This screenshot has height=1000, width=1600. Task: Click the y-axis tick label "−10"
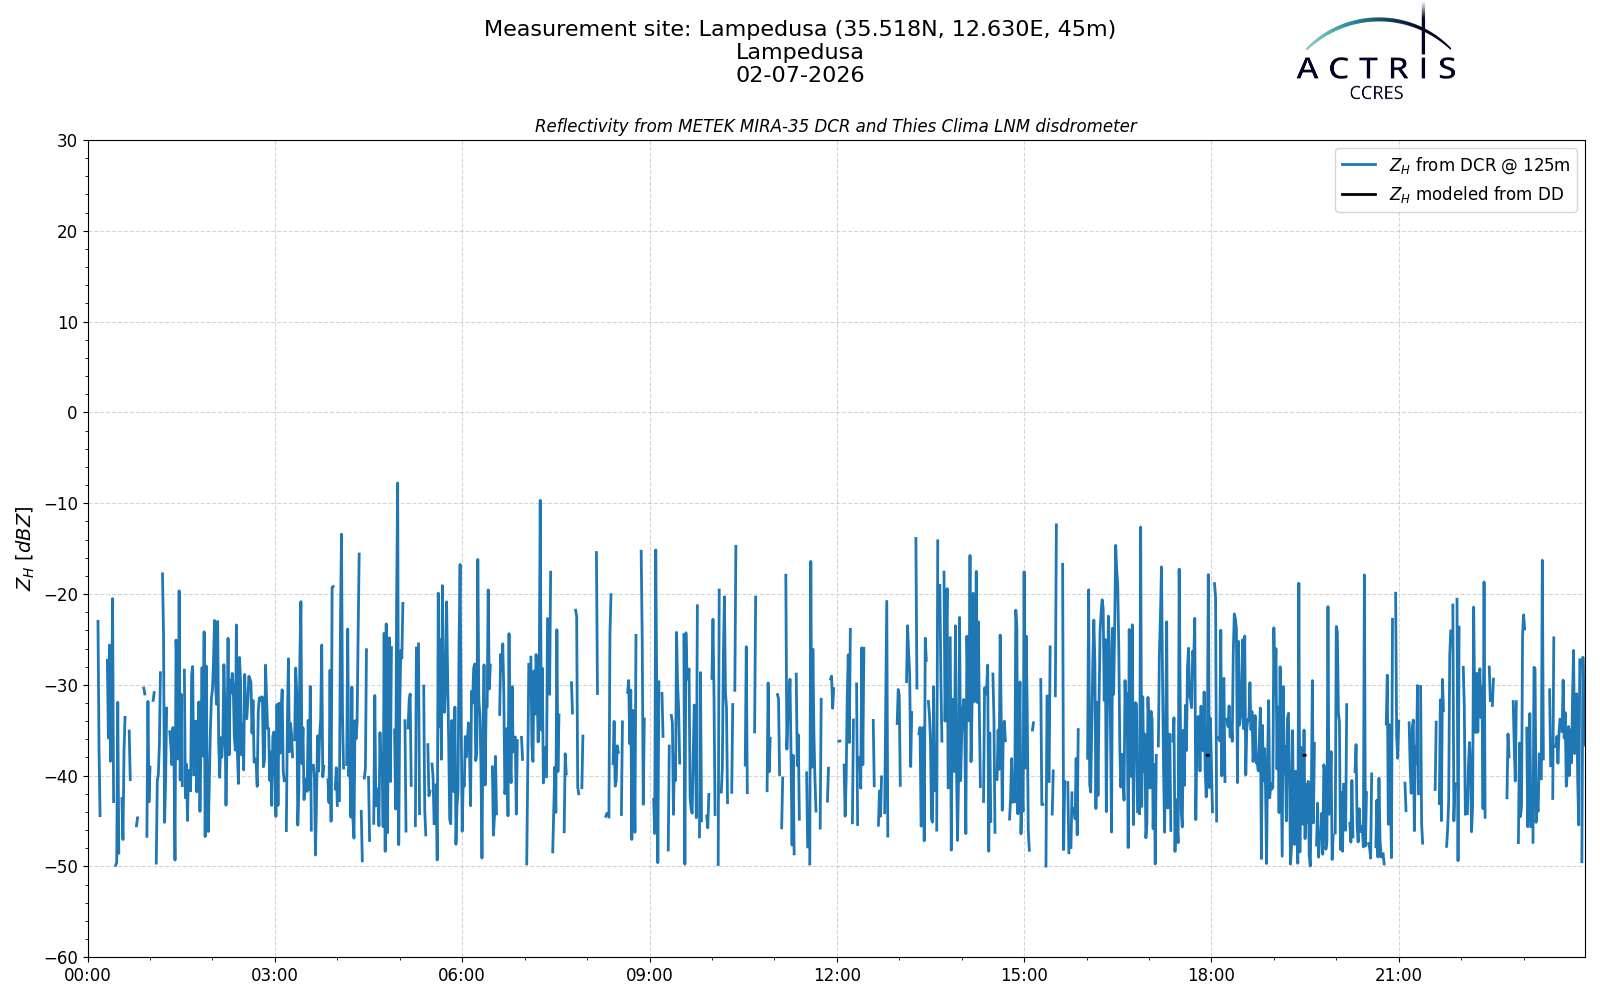pyautogui.click(x=61, y=504)
